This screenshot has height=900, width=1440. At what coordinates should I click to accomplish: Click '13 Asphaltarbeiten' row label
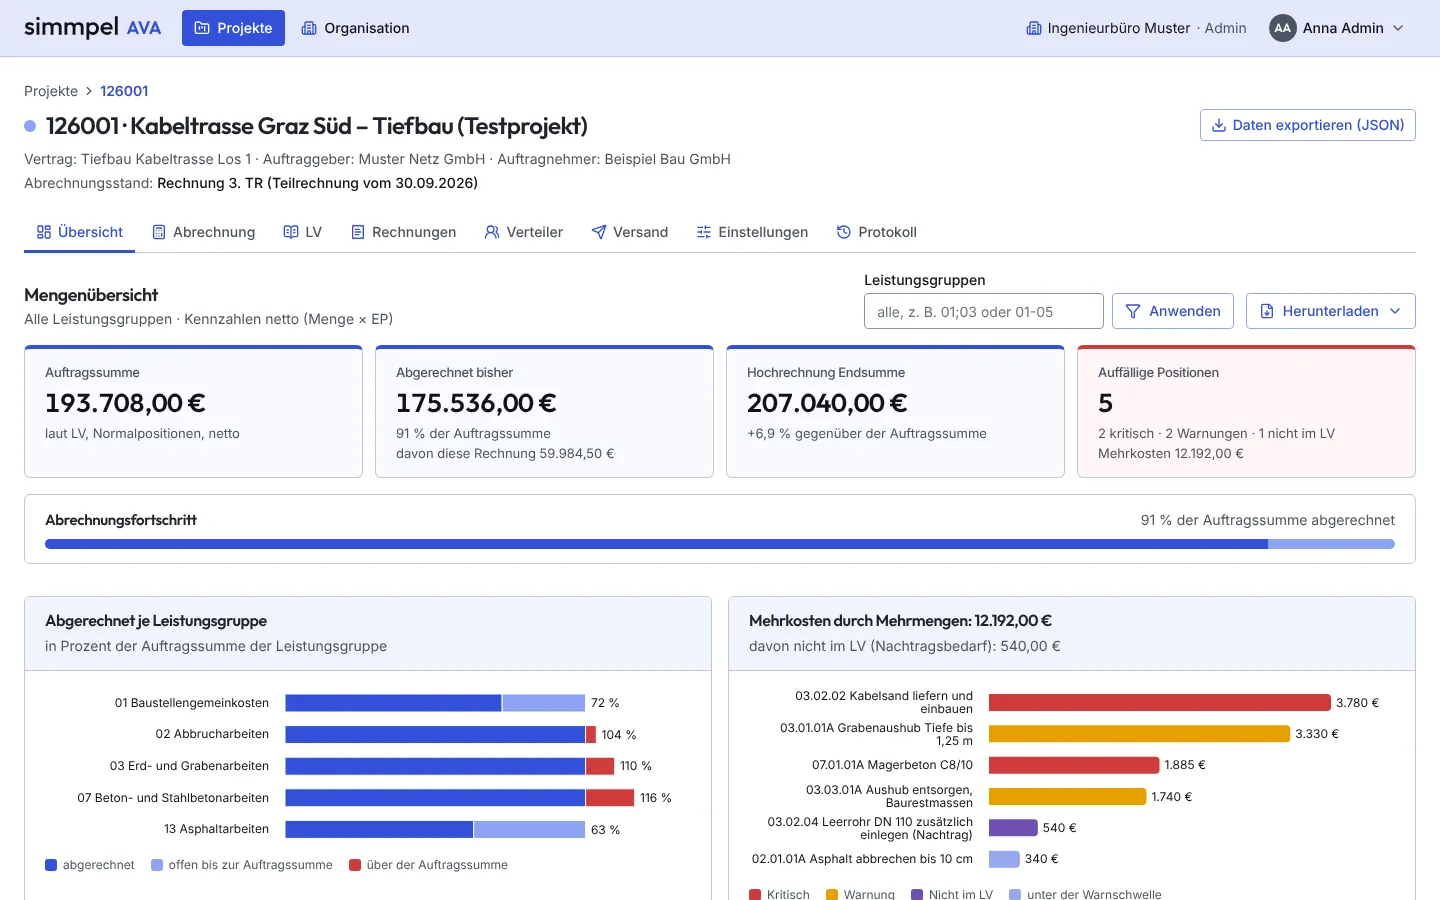217,829
